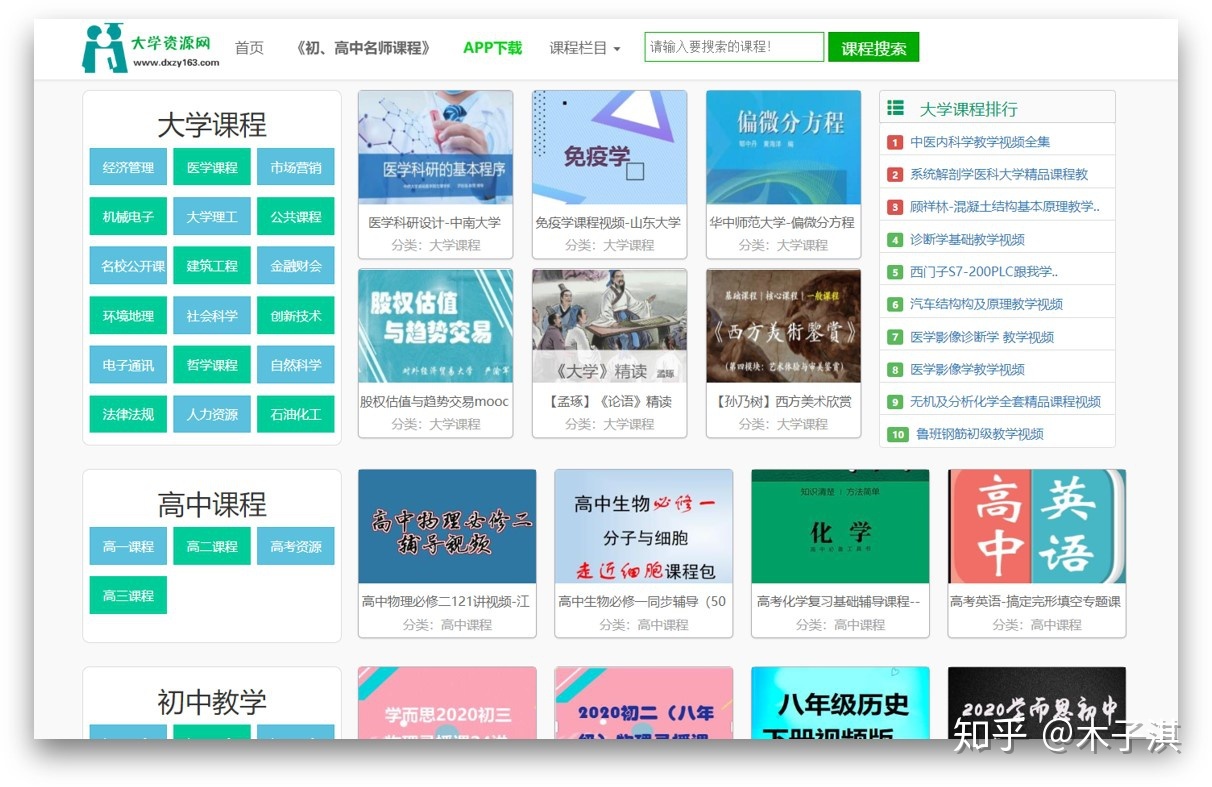Click the green rank 10 badge
Viewport: 1212px width, 787px height.
(897, 434)
